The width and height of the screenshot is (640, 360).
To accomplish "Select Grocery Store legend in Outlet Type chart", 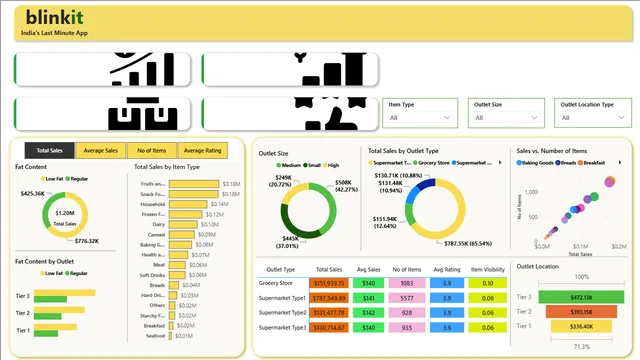I will coord(431,162).
